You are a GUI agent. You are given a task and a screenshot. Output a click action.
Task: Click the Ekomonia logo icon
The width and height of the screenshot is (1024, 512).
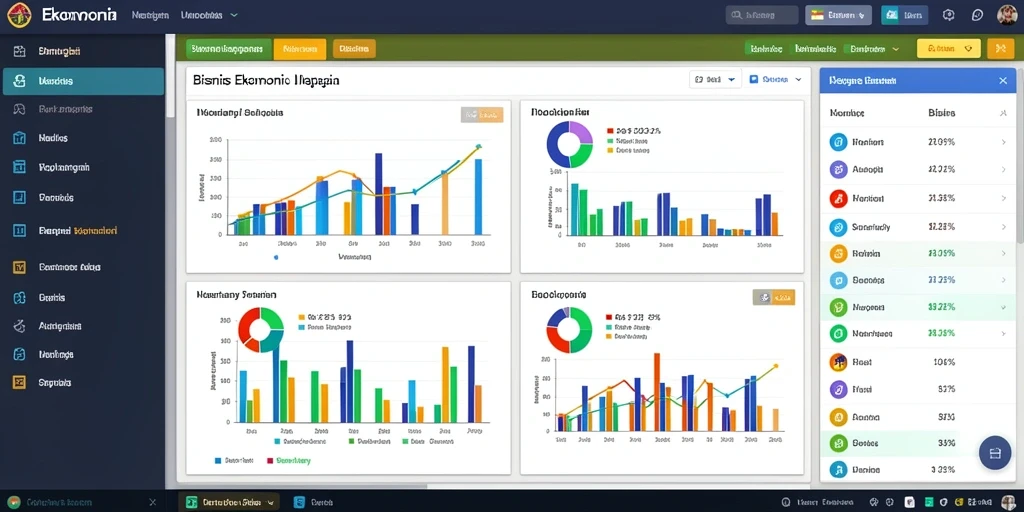19,15
